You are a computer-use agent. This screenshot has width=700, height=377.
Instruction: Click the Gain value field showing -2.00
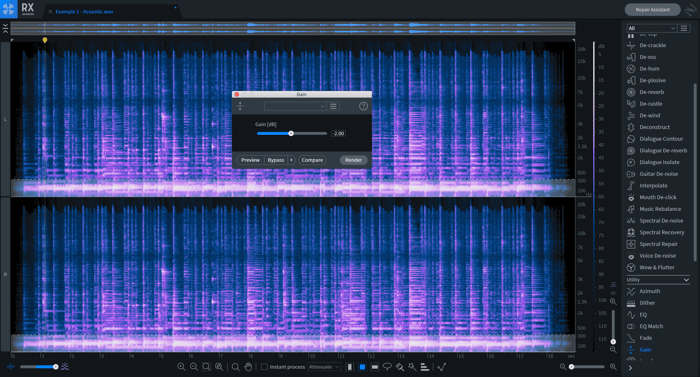coord(338,134)
